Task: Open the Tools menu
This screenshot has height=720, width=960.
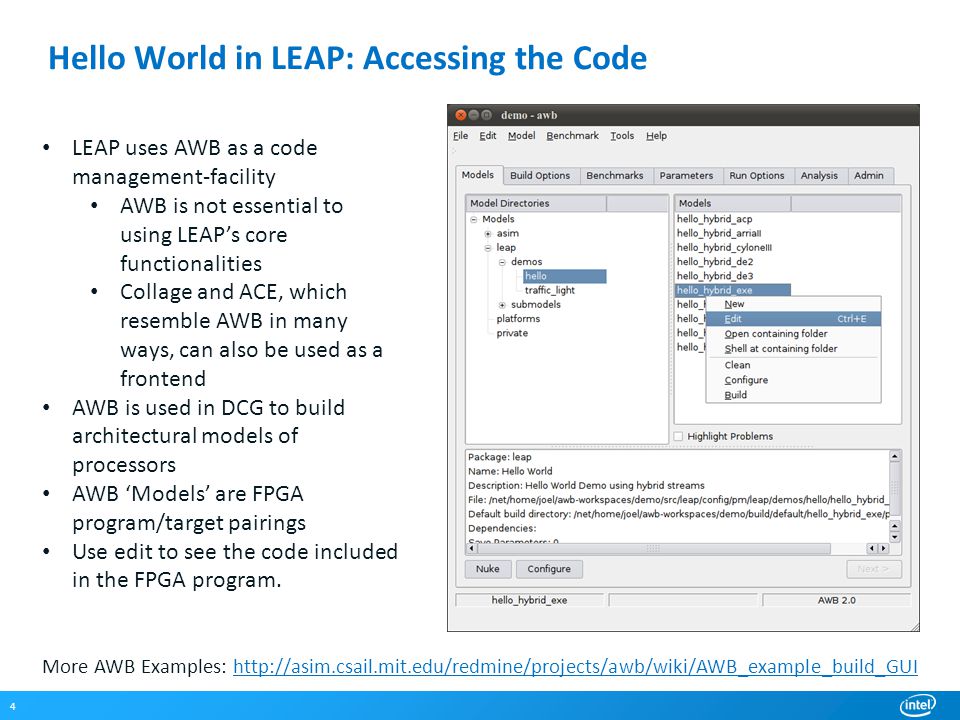Action: click(622, 136)
